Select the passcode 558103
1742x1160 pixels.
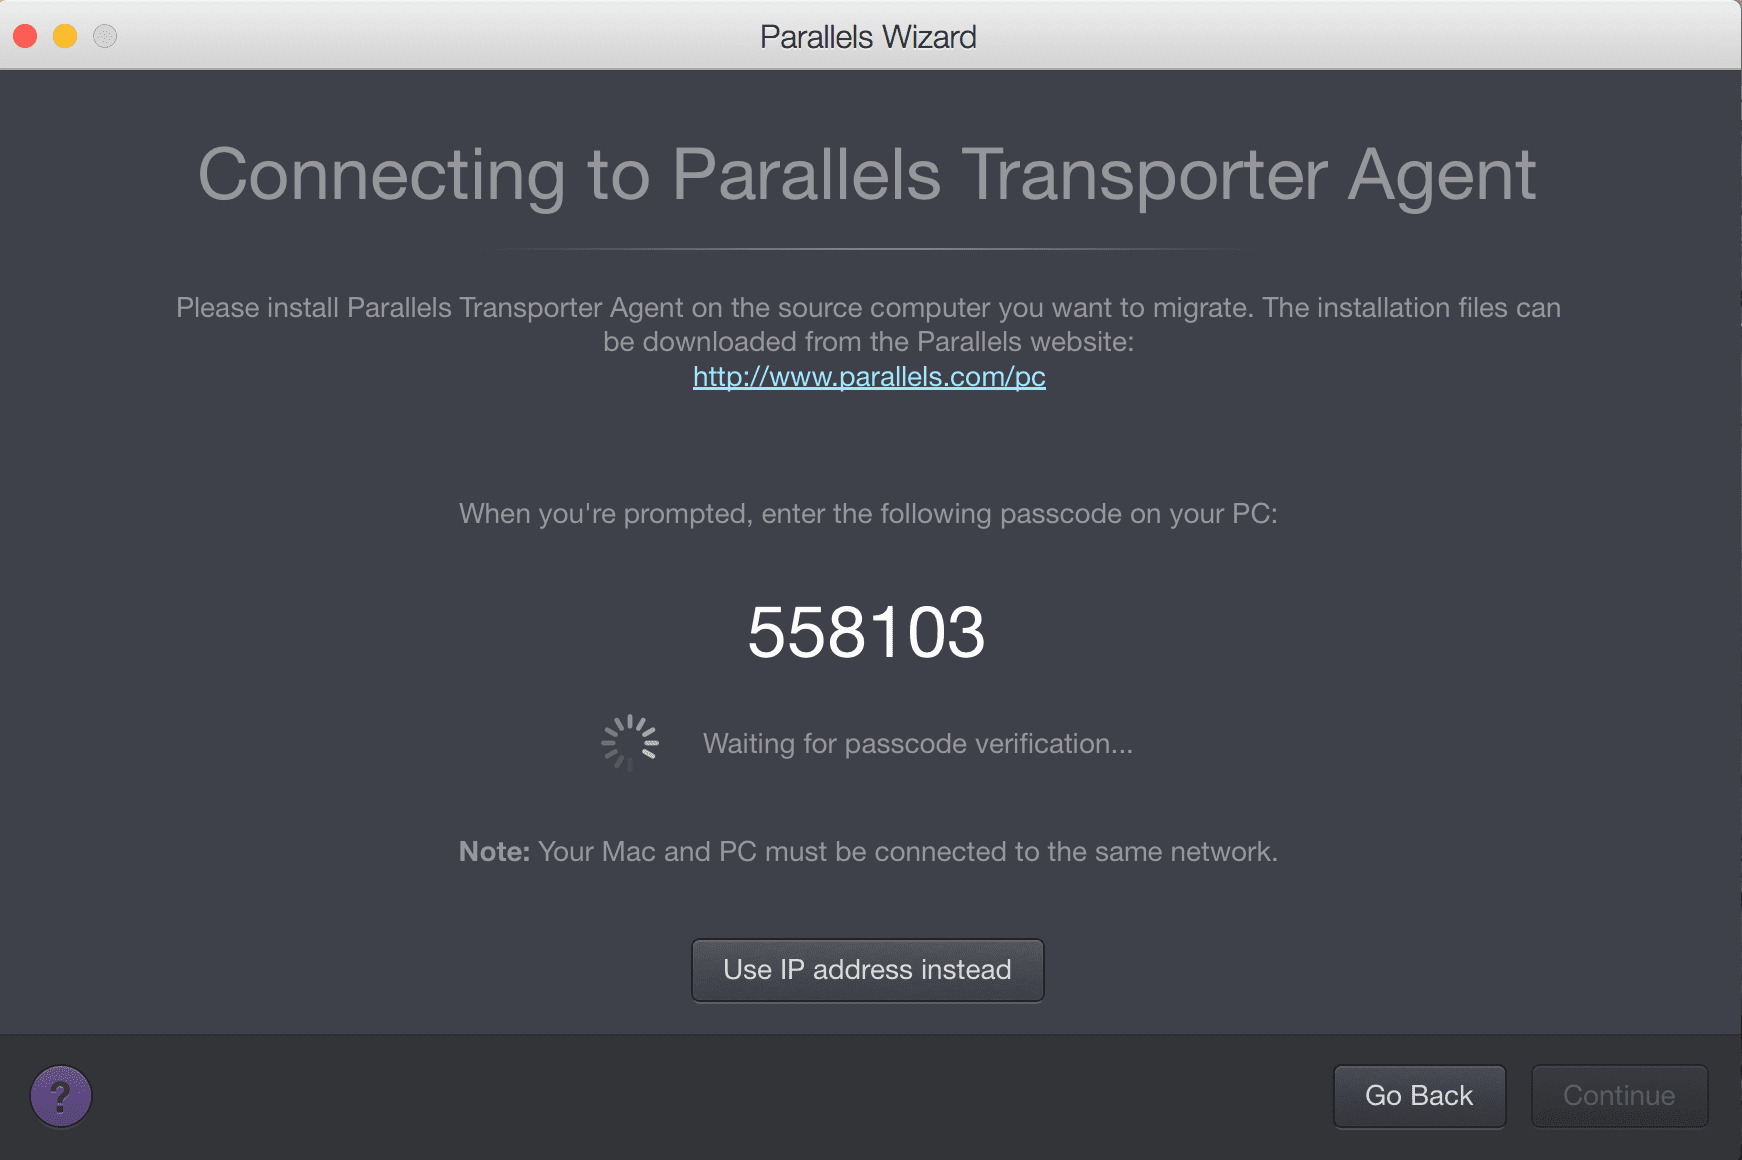click(867, 632)
